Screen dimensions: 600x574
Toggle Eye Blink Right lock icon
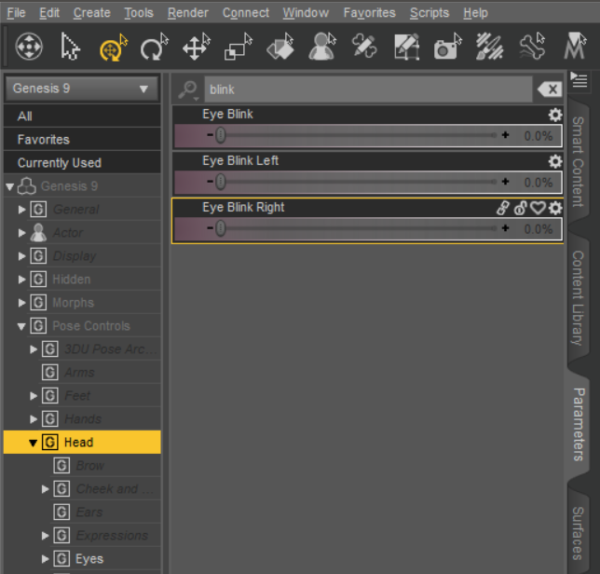pos(520,208)
